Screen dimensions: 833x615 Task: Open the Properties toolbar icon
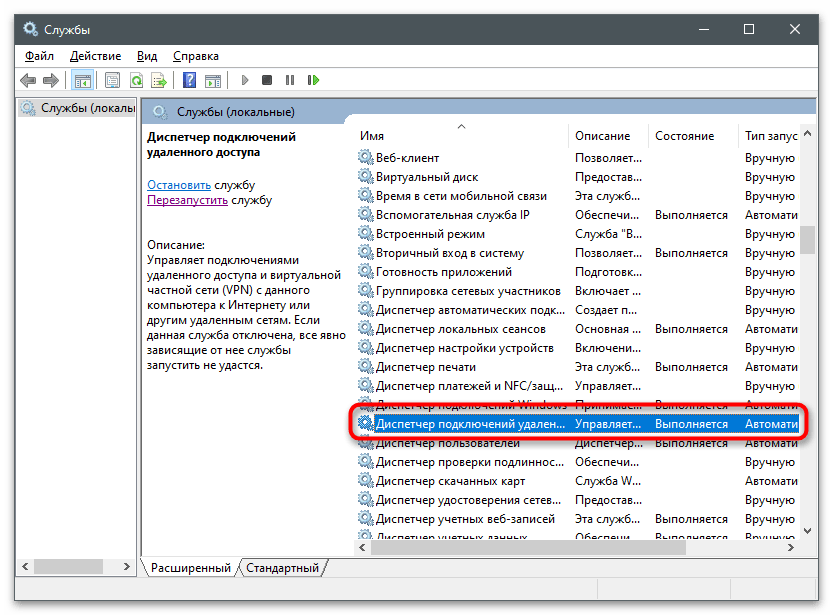(112, 80)
